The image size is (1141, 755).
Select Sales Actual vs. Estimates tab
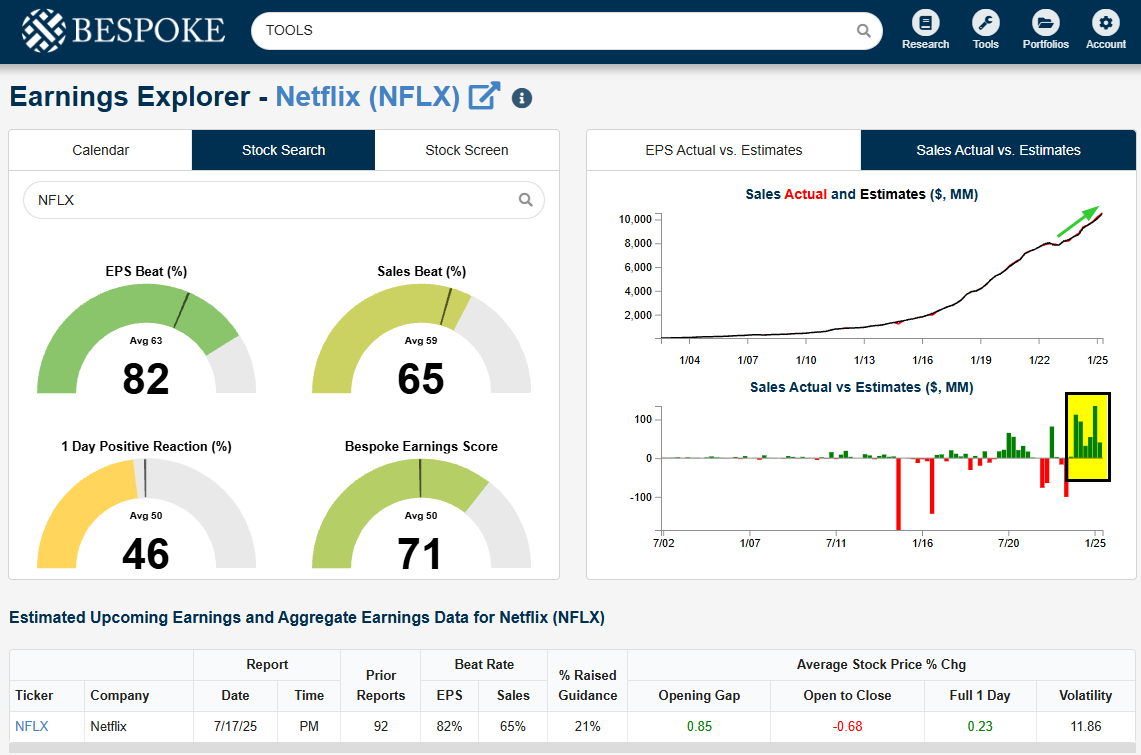click(998, 150)
